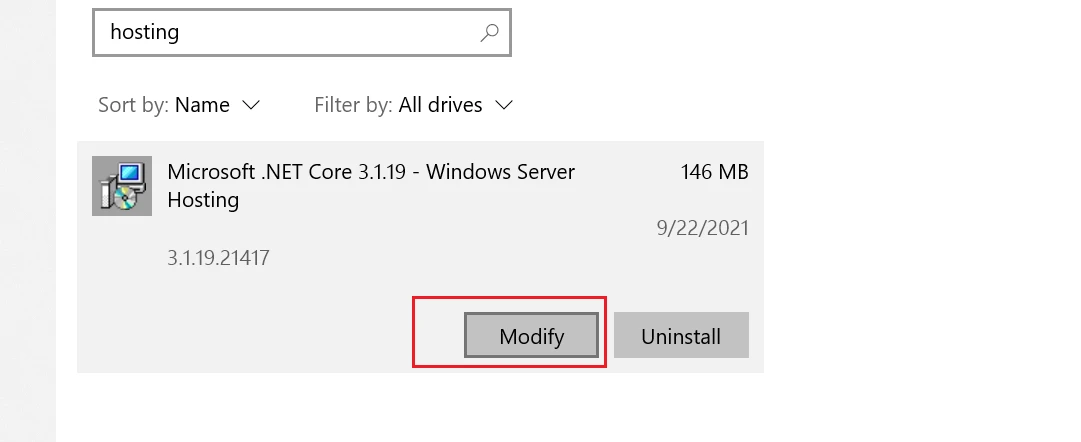Click the install date 9/22/2021
Viewport: 1081px width, 442px height.
(x=703, y=228)
